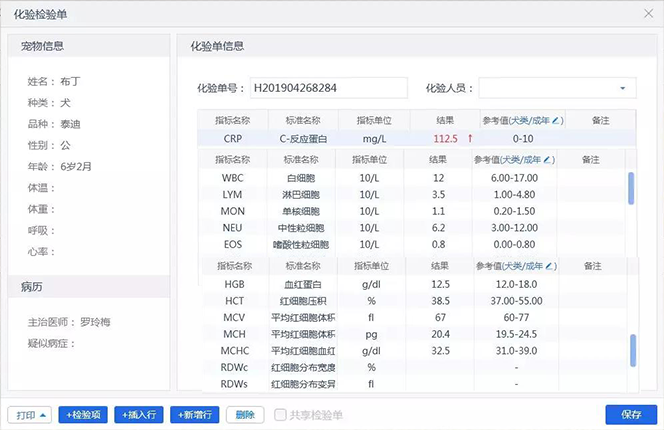Click the 化验单号 input field
Image resolution: width=664 pixels, height=430 pixels.
click(329, 88)
